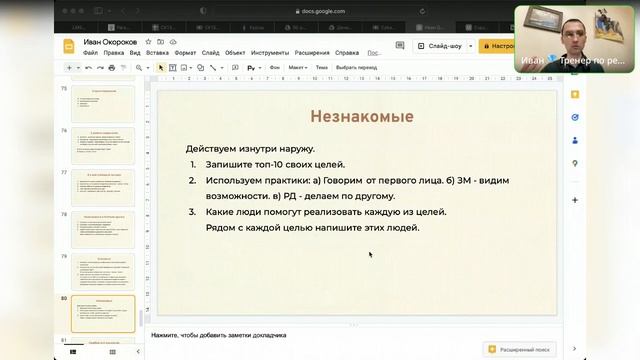Undo the last action
The height and width of the screenshot is (360, 640).
(88, 68)
